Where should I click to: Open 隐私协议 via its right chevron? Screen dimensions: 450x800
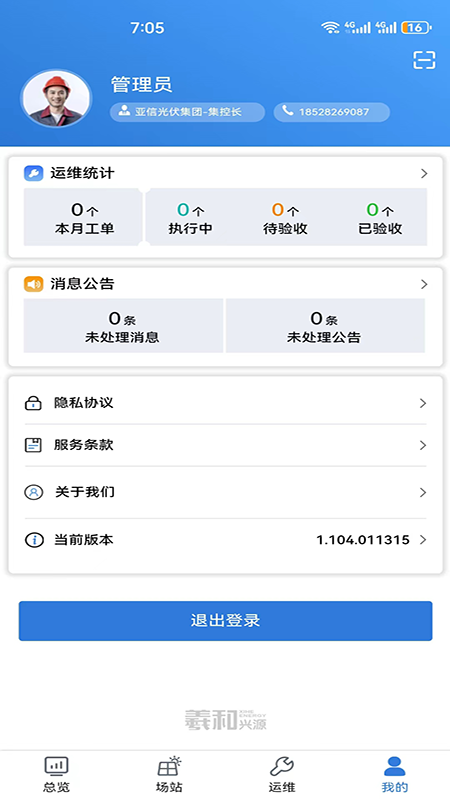click(x=423, y=403)
